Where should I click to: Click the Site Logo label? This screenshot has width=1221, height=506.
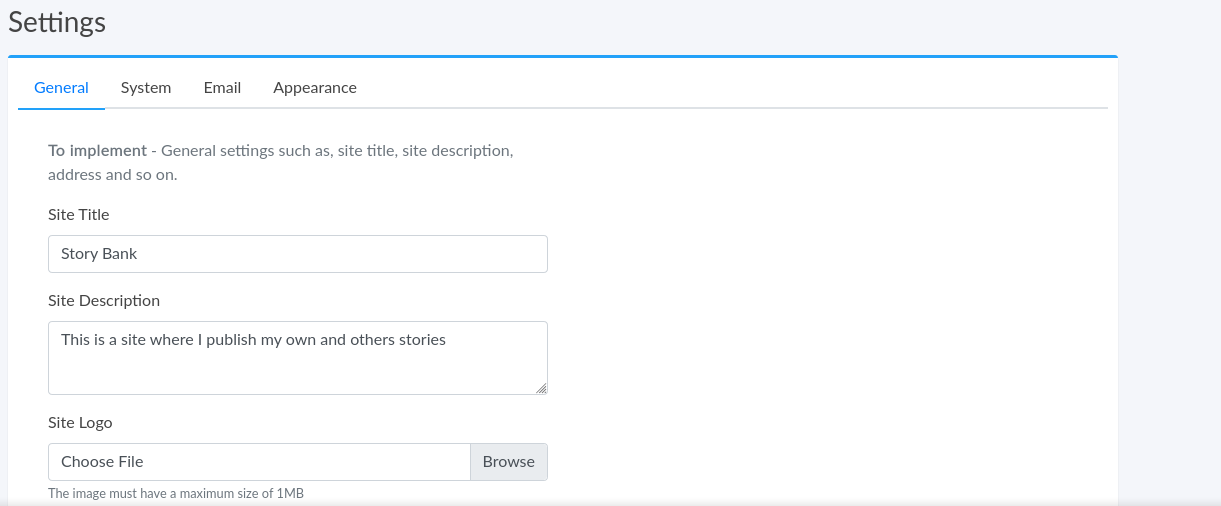[80, 423]
